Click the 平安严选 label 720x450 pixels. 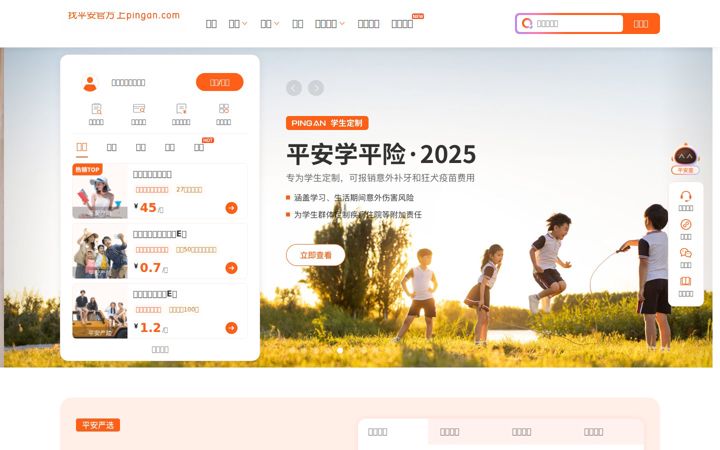(98, 425)
